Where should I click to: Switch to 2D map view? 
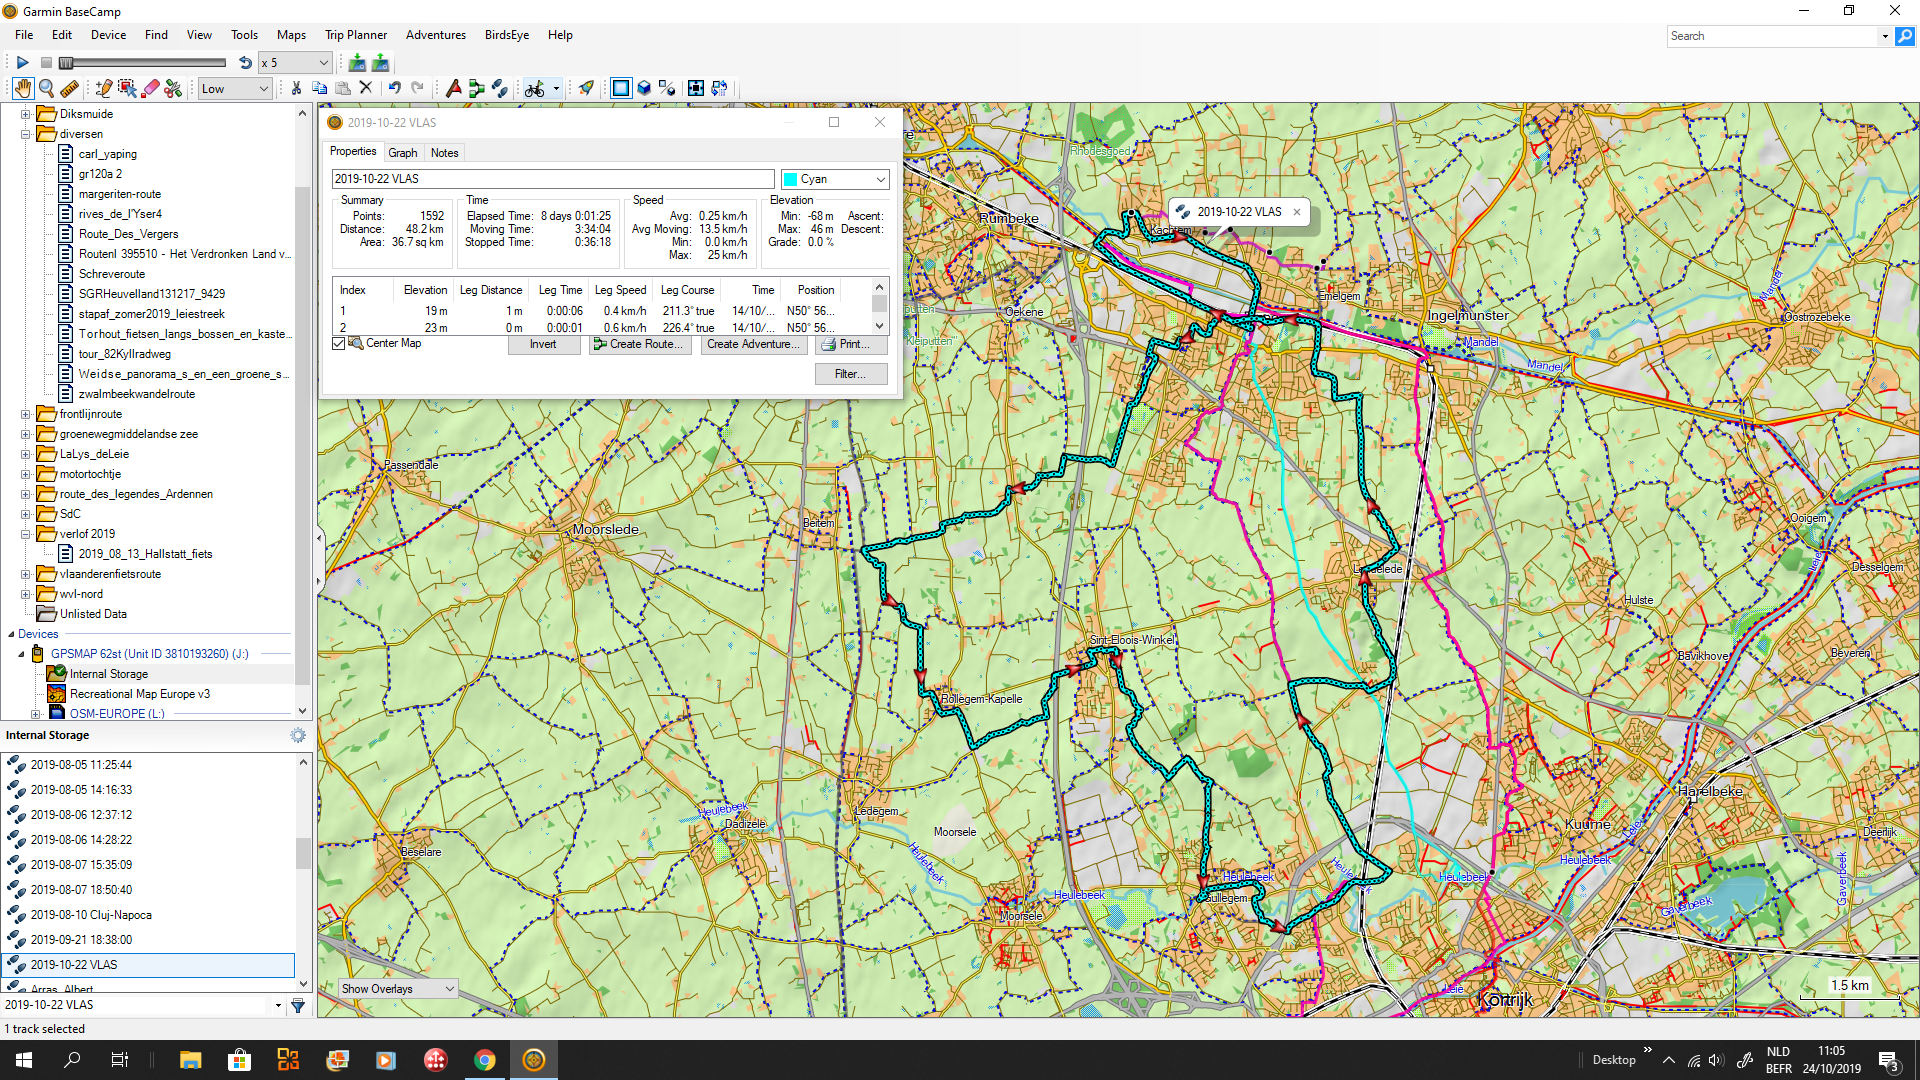[621, 88]
